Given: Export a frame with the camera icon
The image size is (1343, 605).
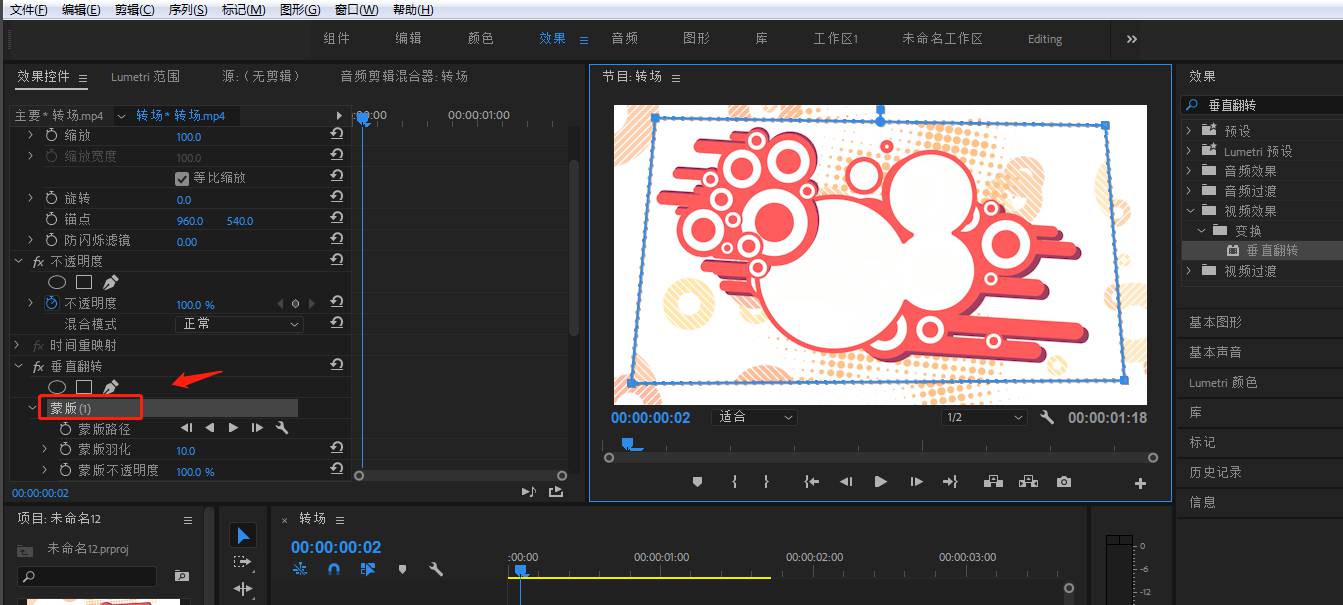Looking at the screenshot, I should point(1063,481).
